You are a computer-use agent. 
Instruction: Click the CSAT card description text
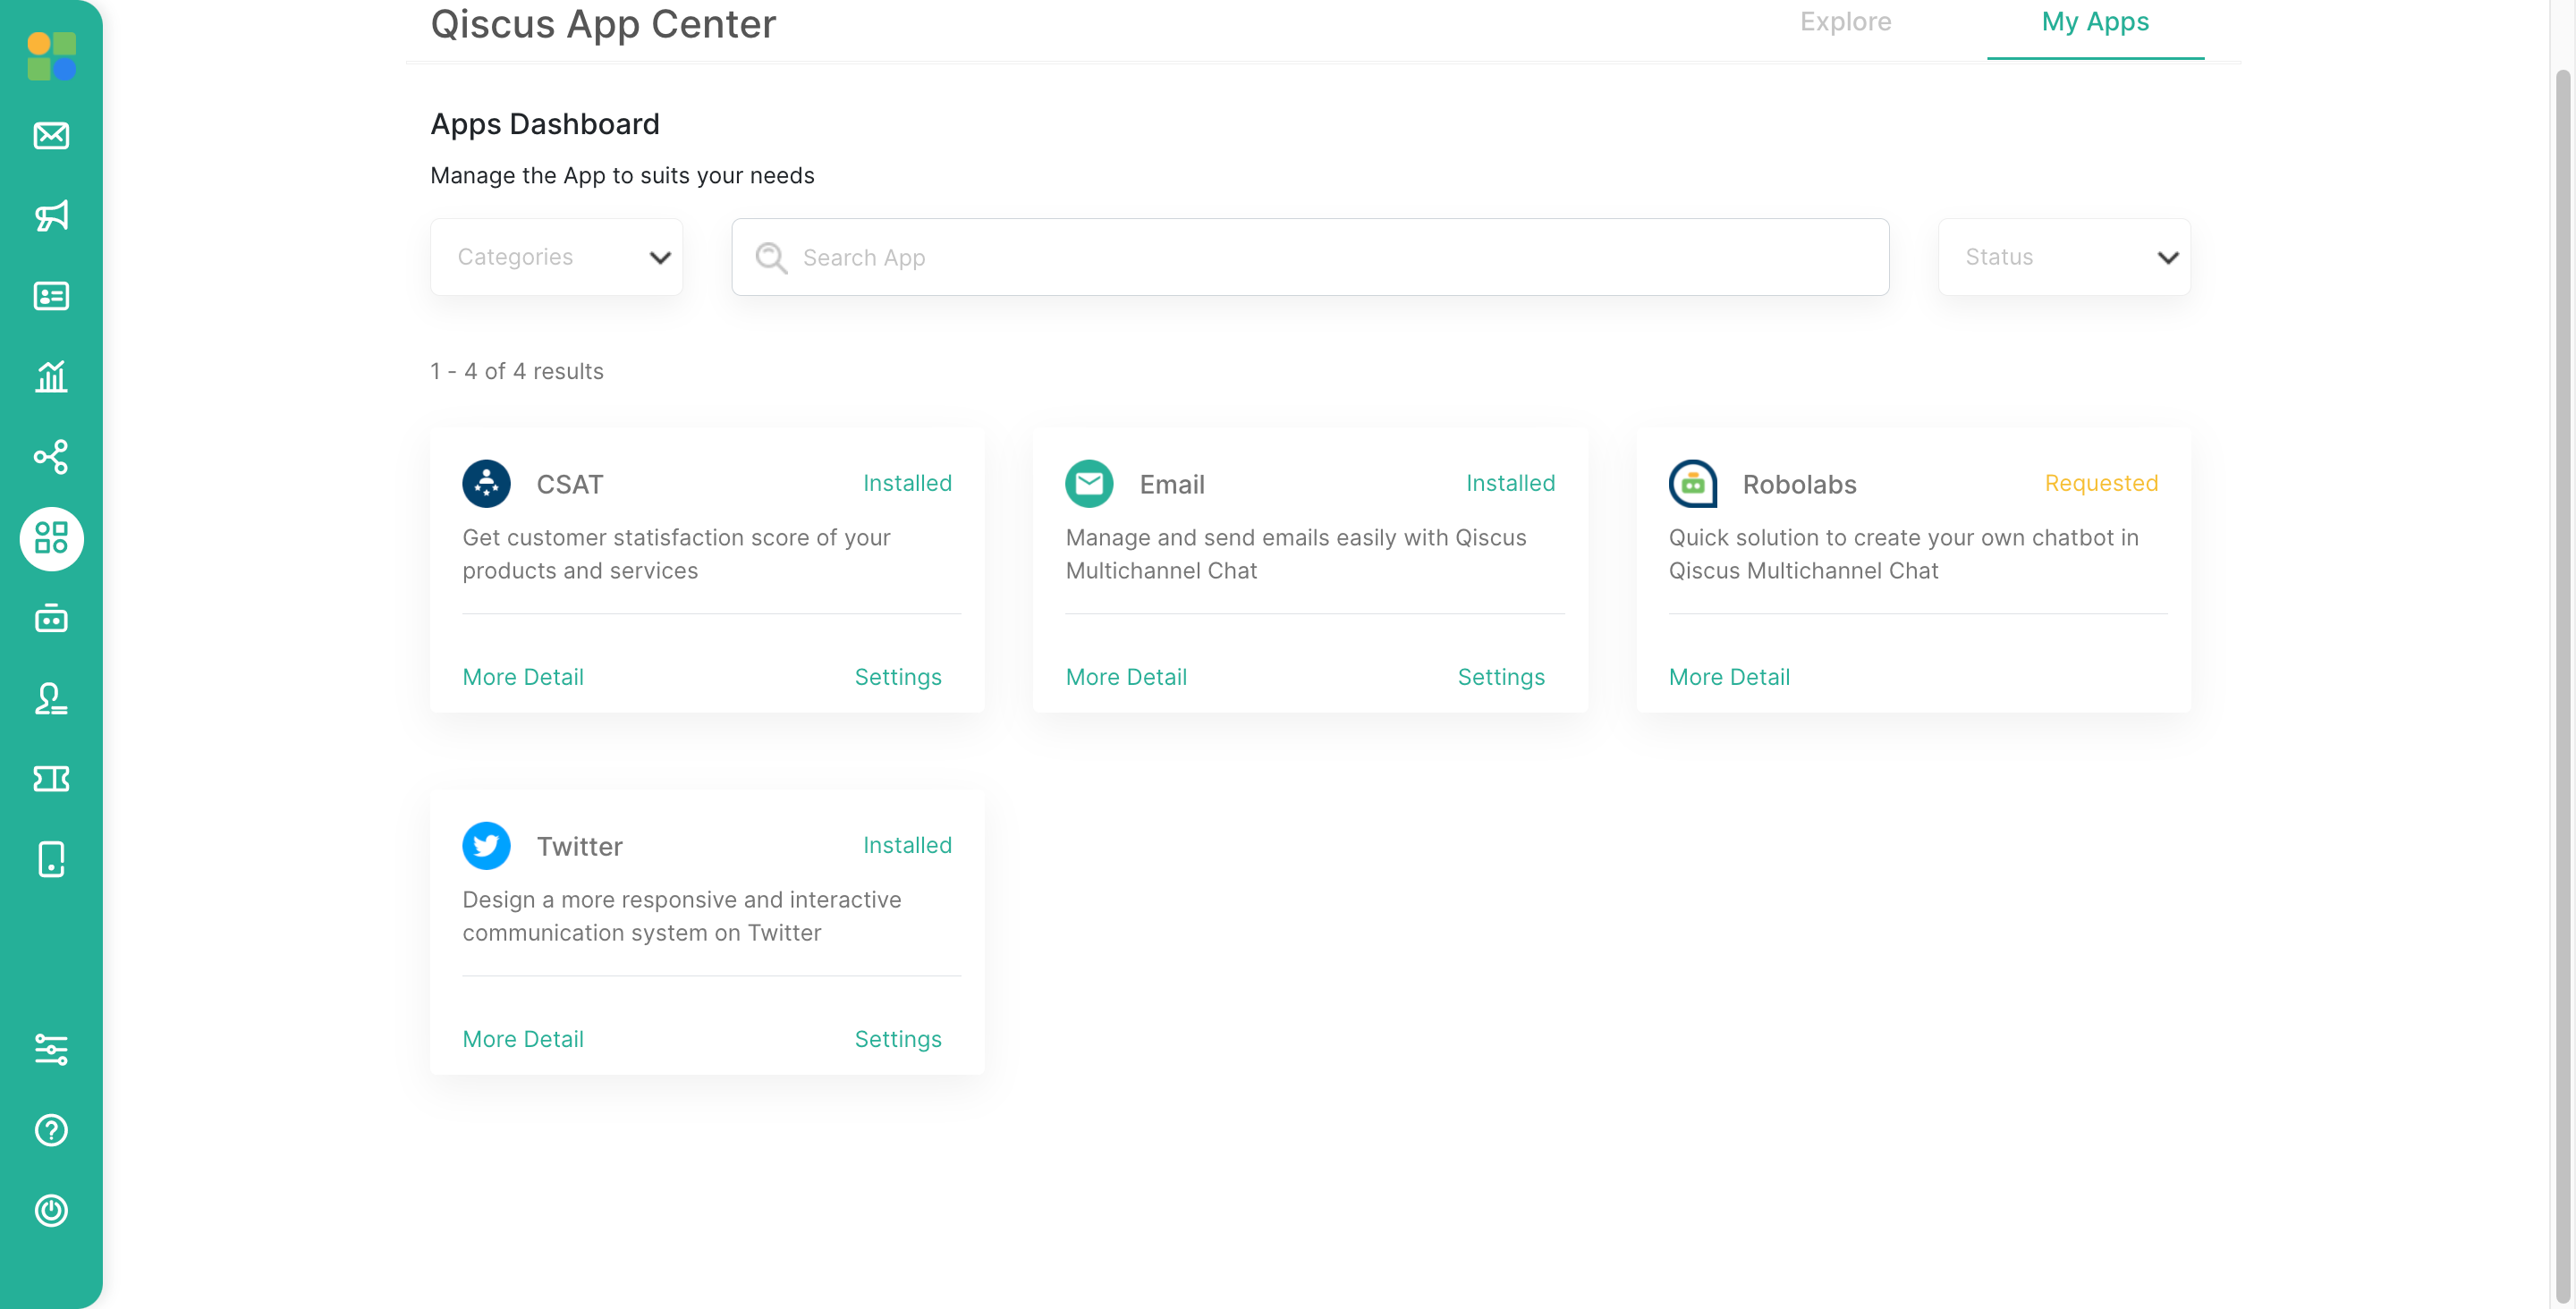676,554
